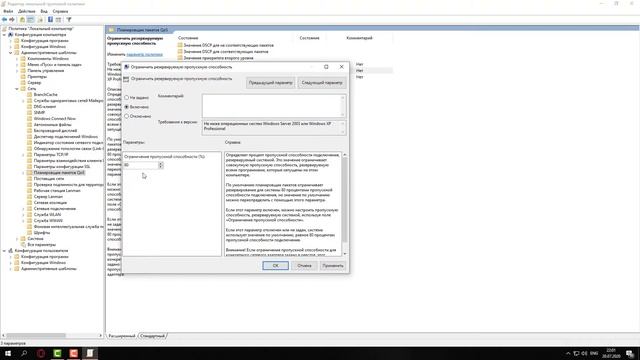
Task: Click the taskbar clock and date
Action: [611, 353]
